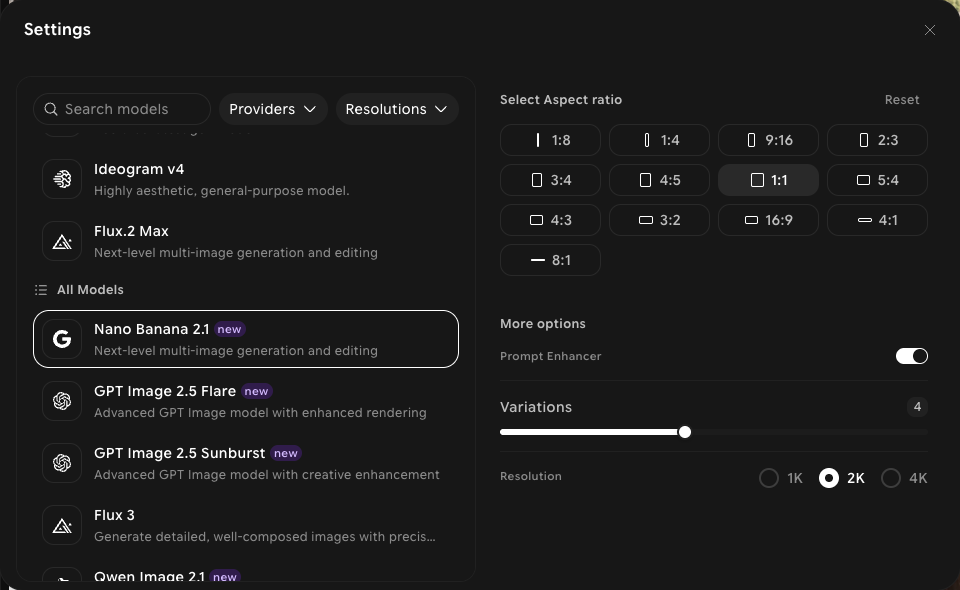This screenshot has width=960, height=590.
Task: Choose the 3:2 aspect ratio
Action: point(659,220)
